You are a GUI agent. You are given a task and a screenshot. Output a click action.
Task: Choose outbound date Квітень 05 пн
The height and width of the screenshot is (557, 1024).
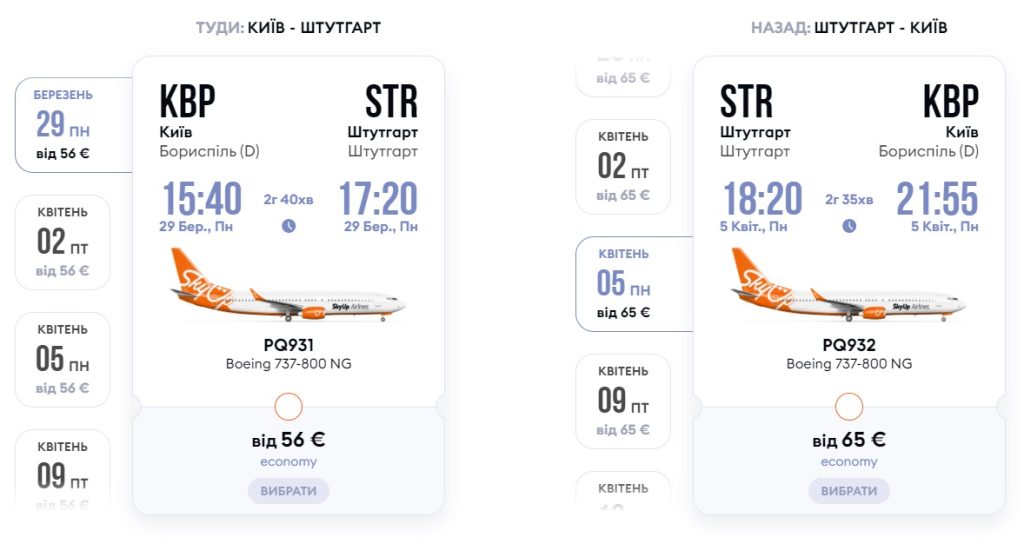(63, 359)
